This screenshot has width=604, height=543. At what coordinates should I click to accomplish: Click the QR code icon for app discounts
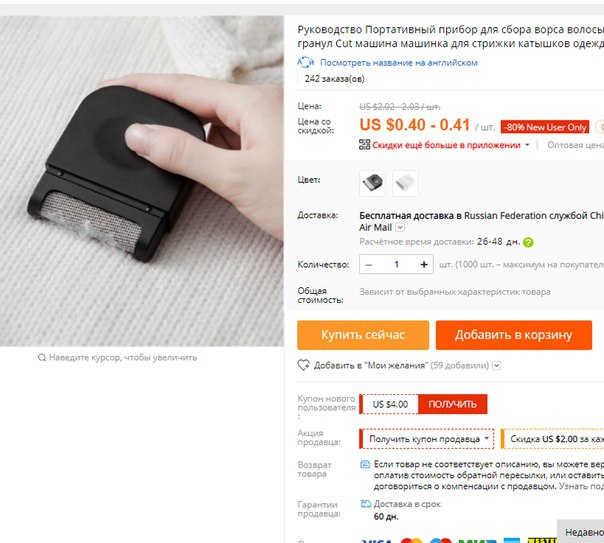[364, 145]
